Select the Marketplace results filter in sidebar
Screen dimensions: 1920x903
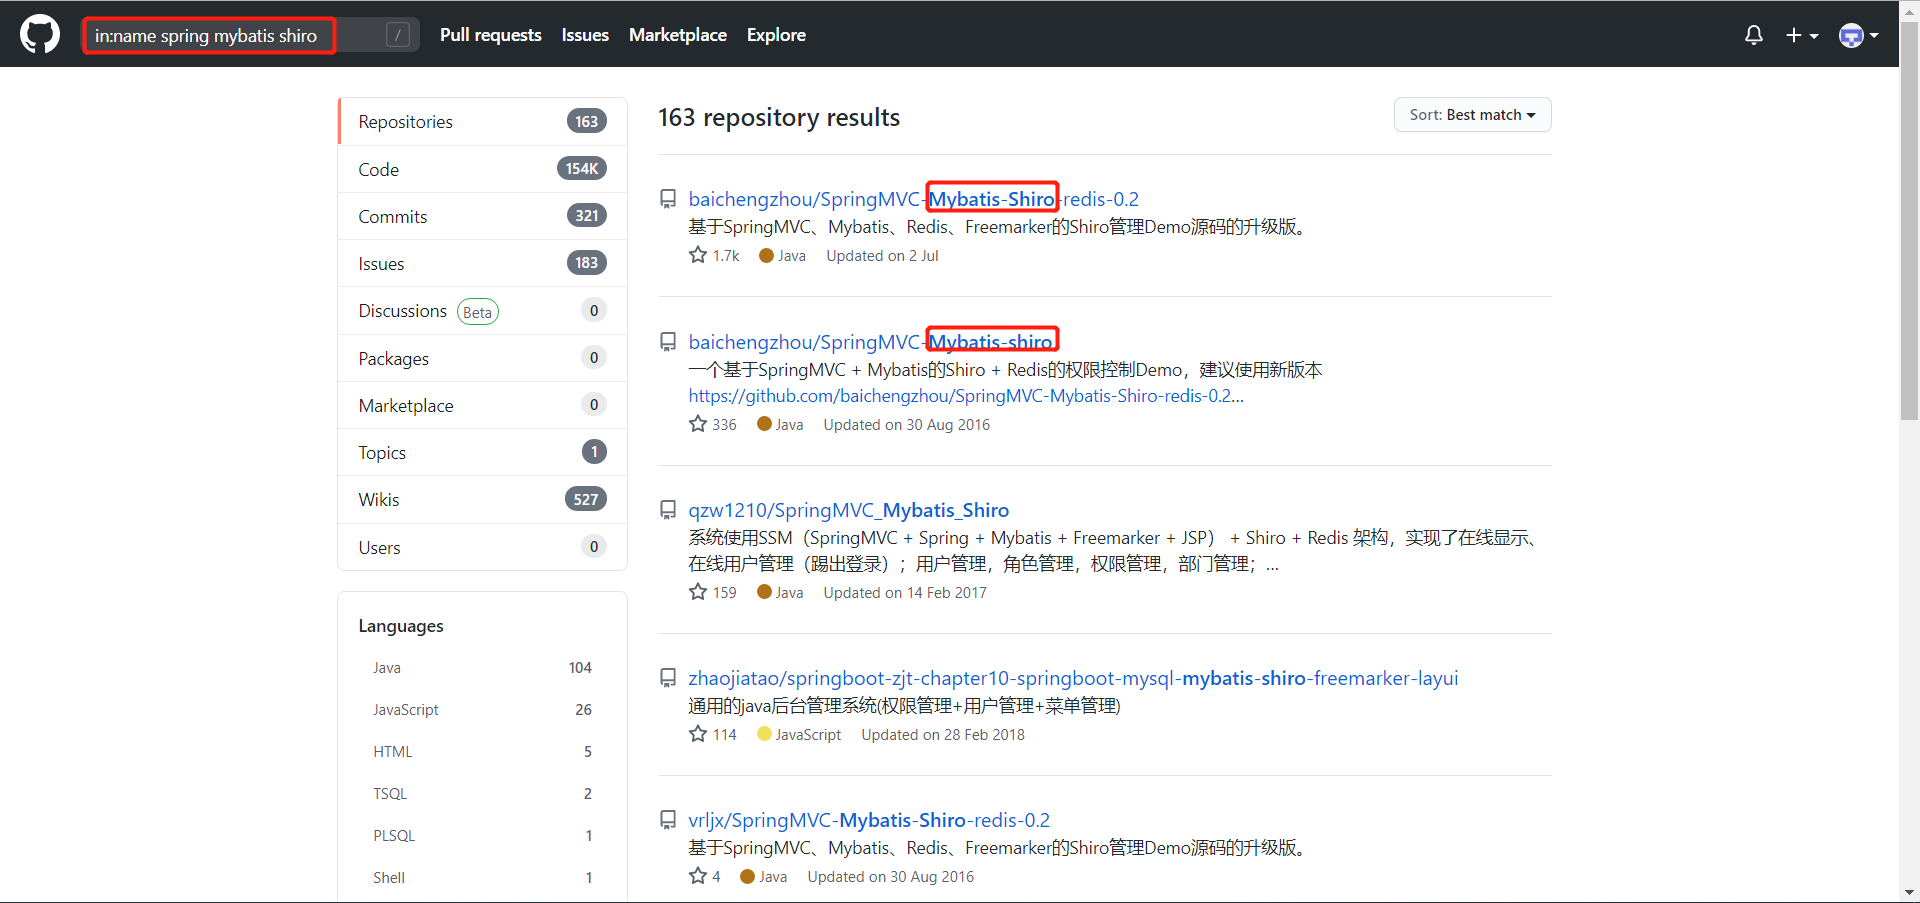(x=483, y=405)
